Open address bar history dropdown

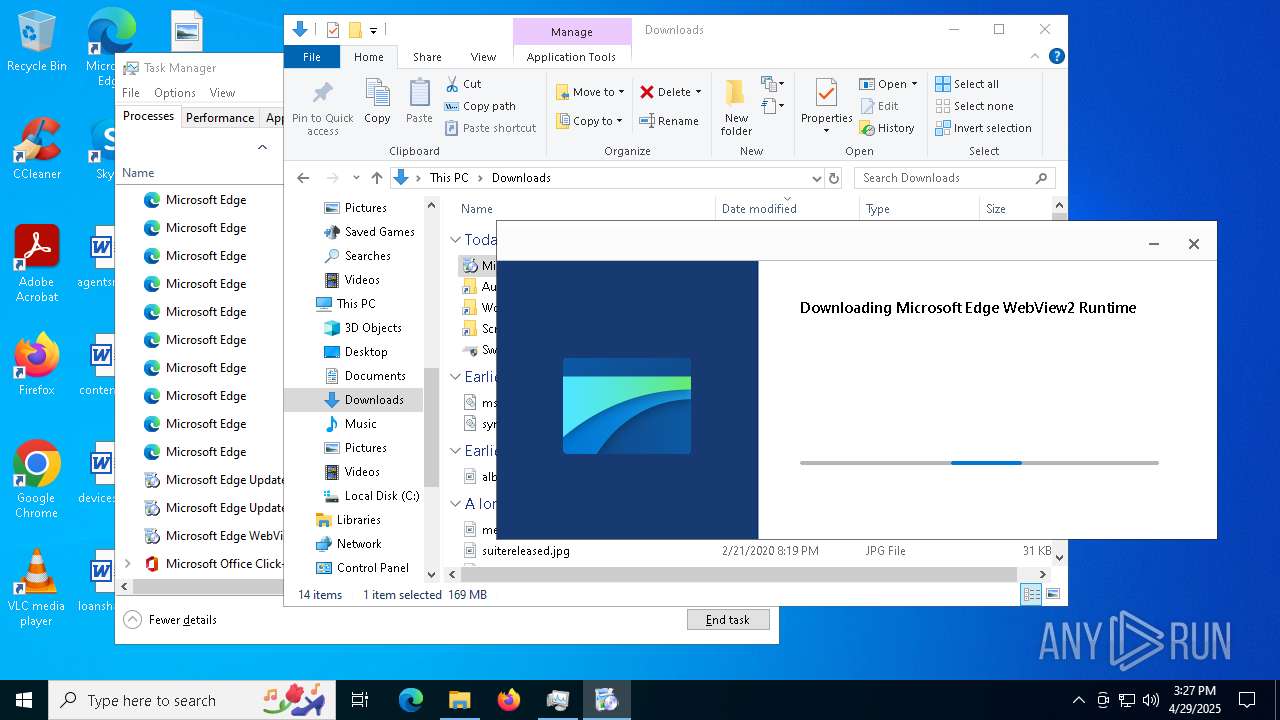(x=816, y=178)
